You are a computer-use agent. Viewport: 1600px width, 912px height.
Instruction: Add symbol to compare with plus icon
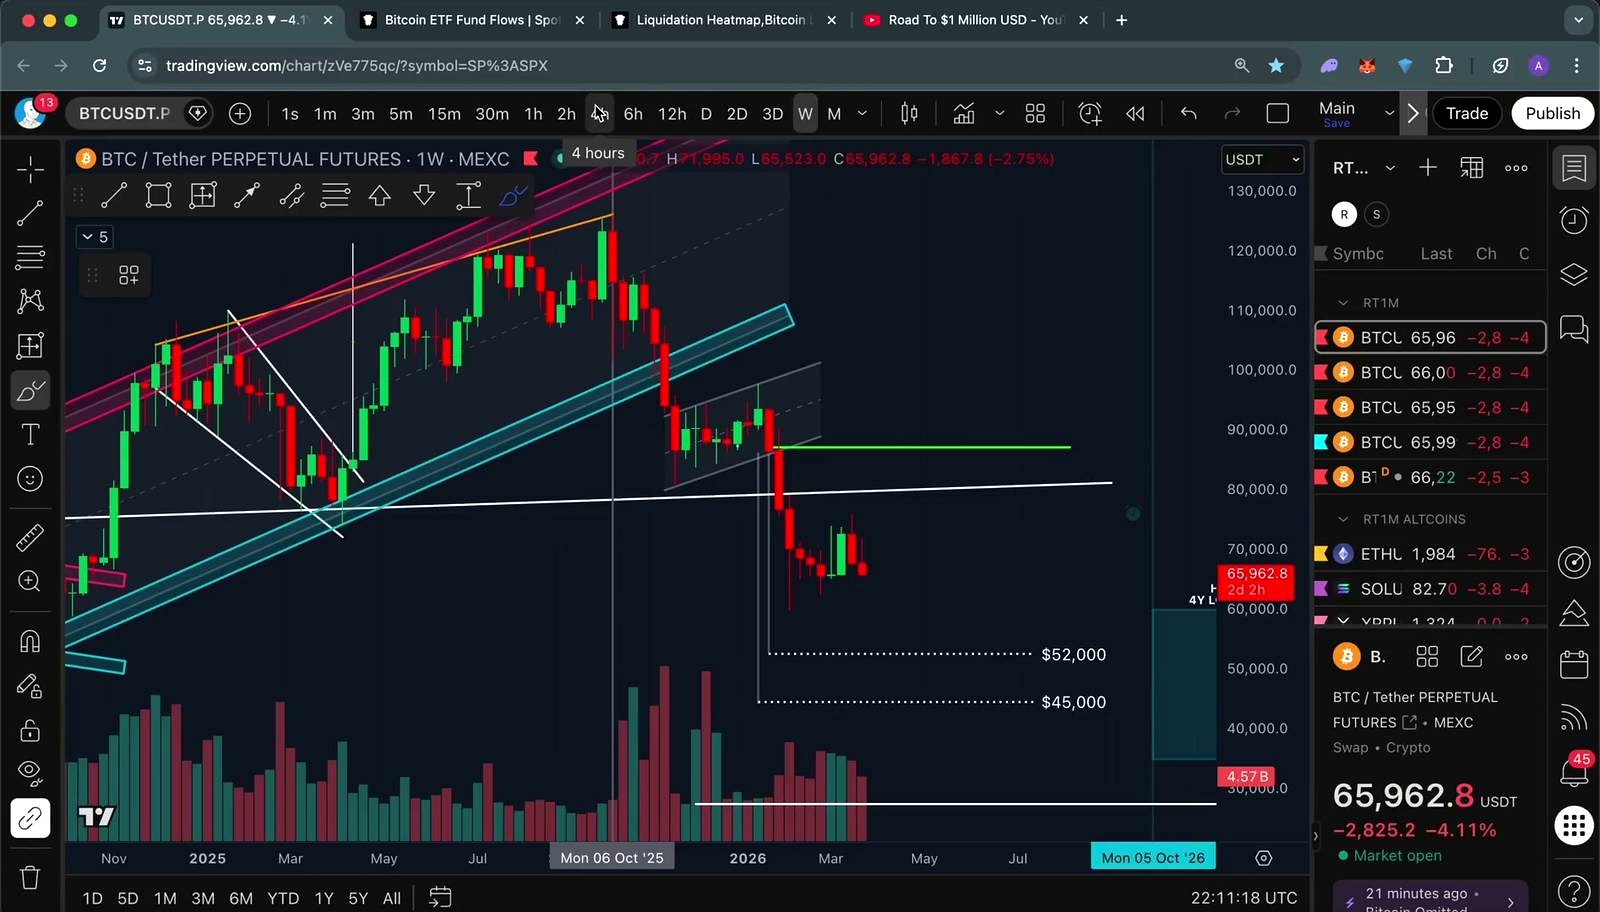(x=240, y=114)
